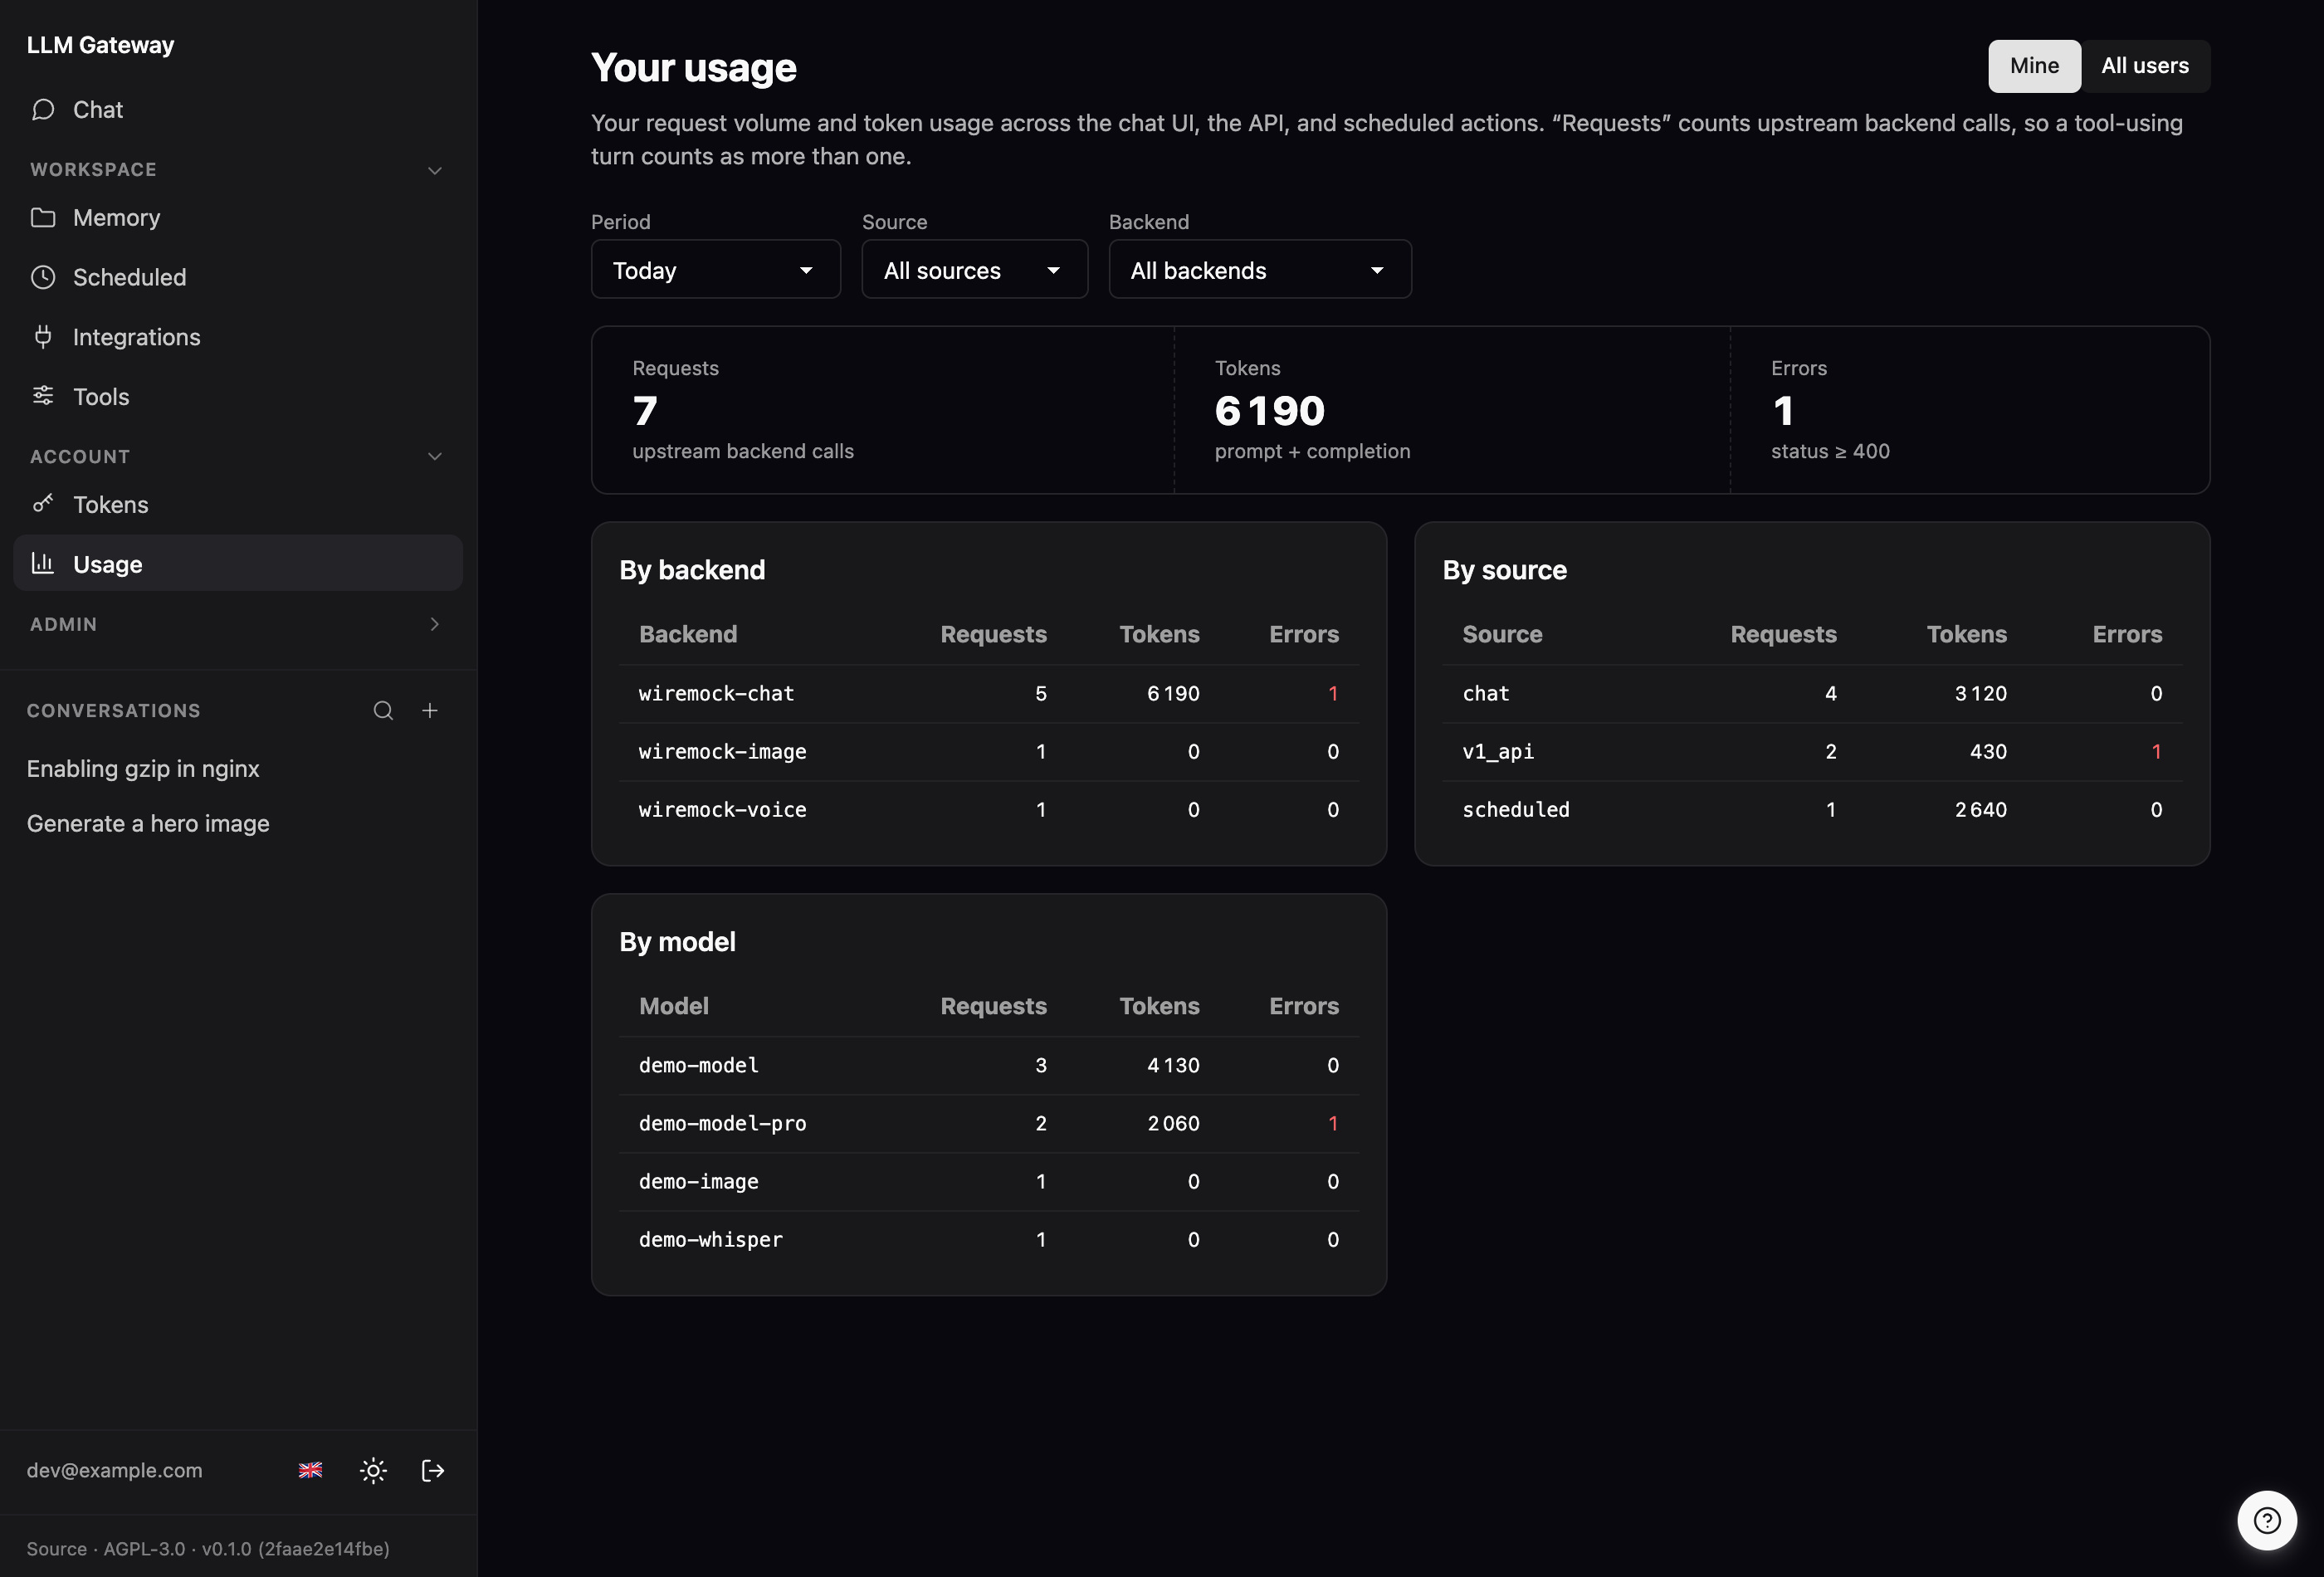Click the Usage bar chart icon
Viewport: 2324px width, 1577px height.
43,563
